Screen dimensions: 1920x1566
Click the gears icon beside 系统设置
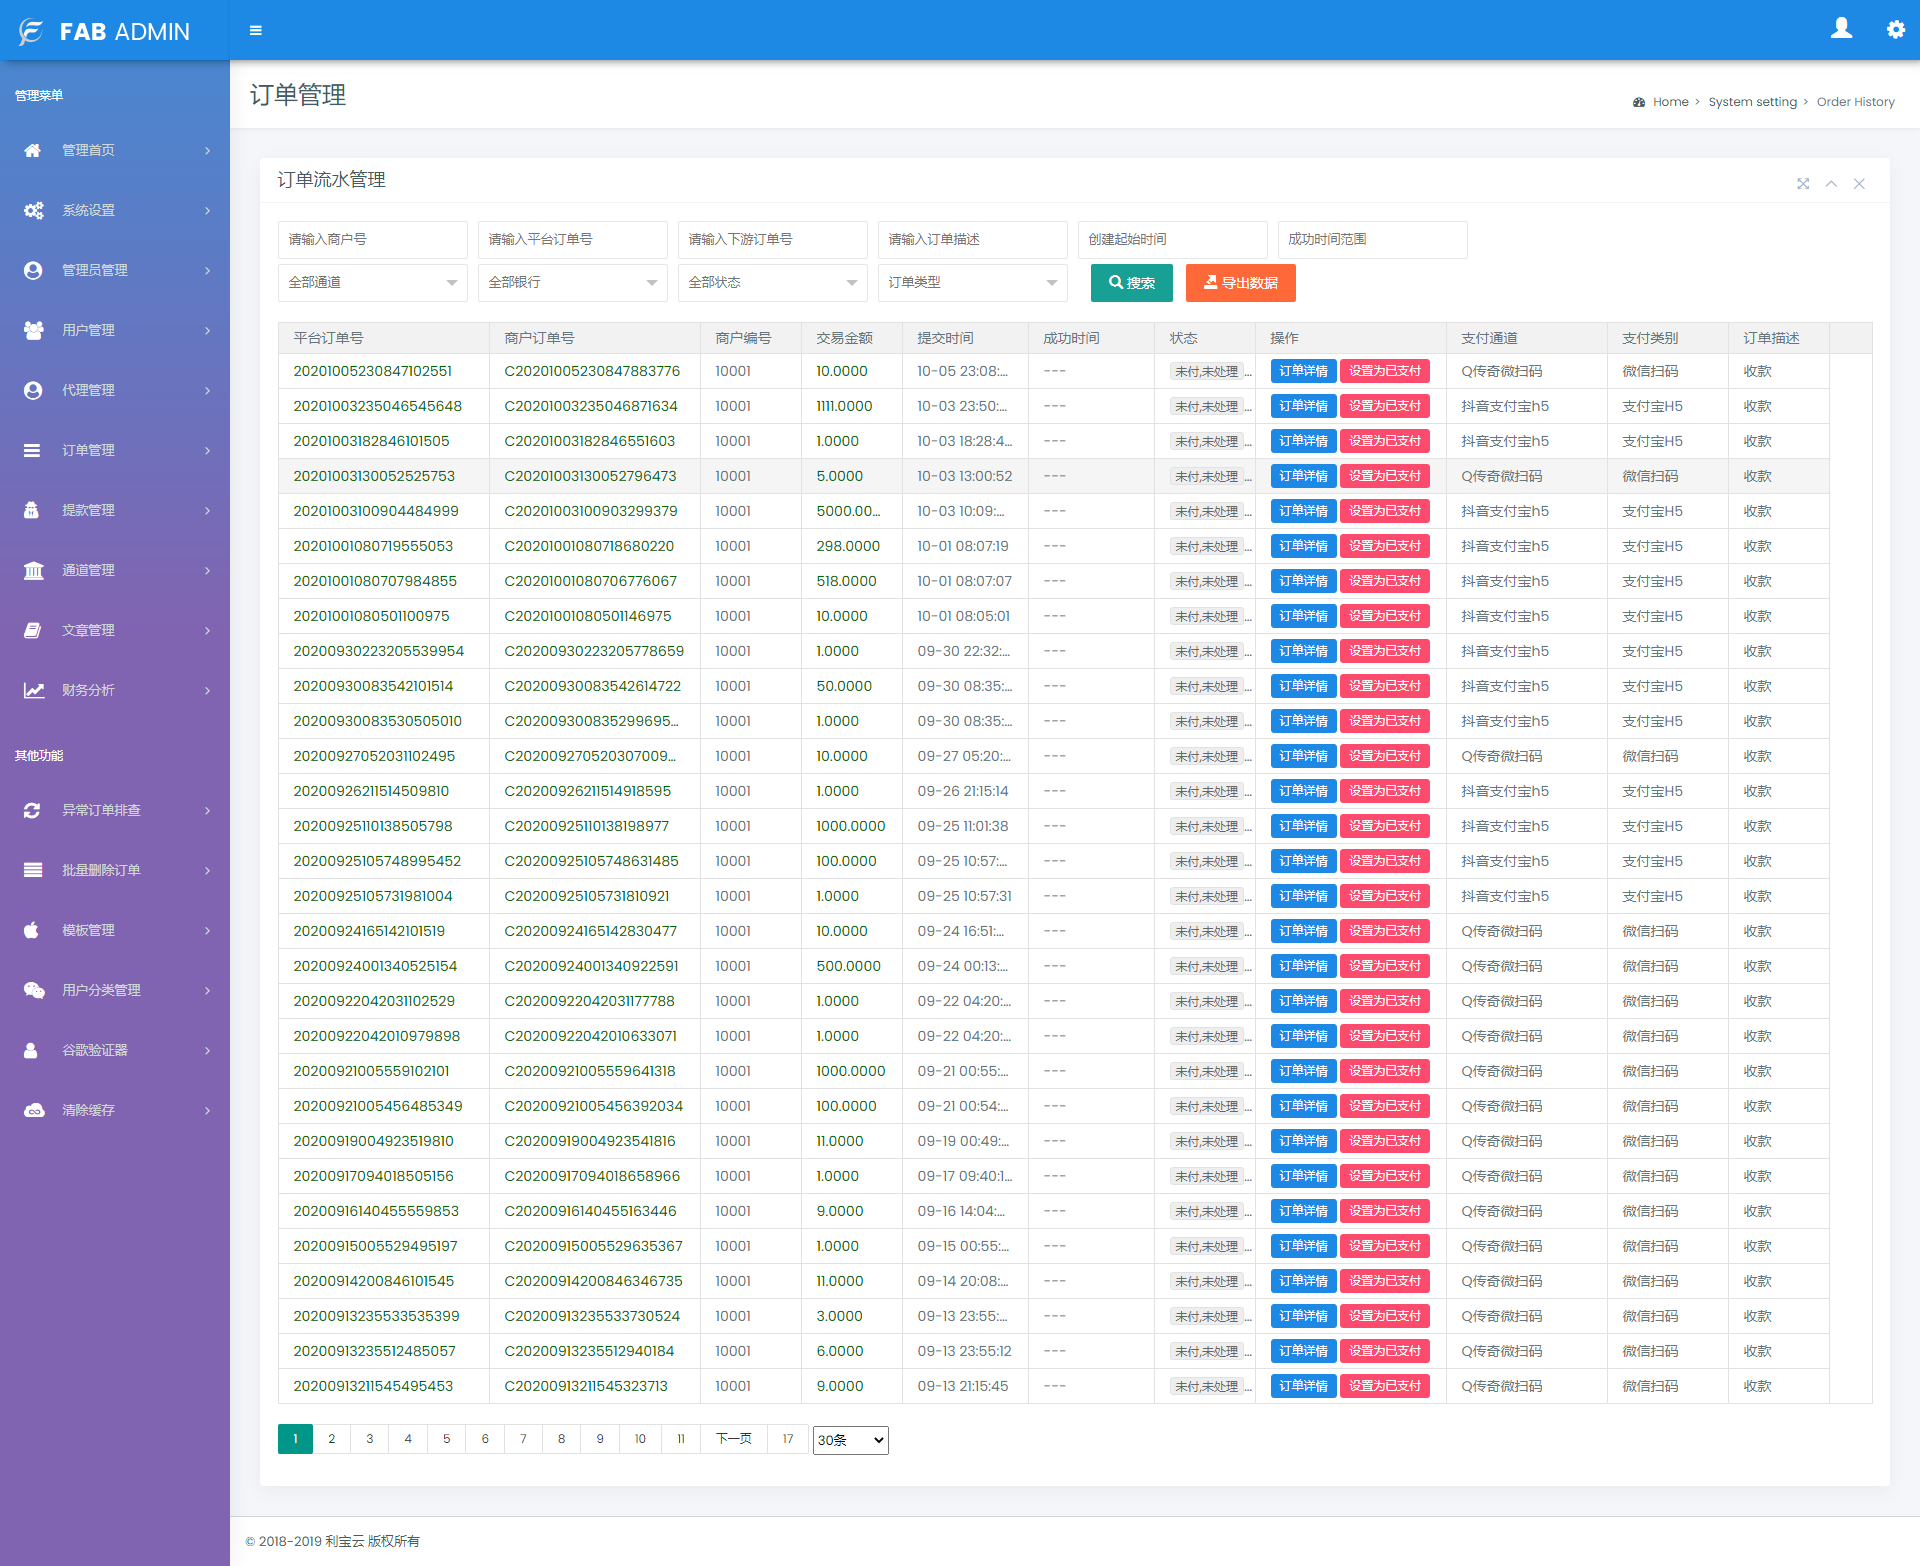click(33, 210)
